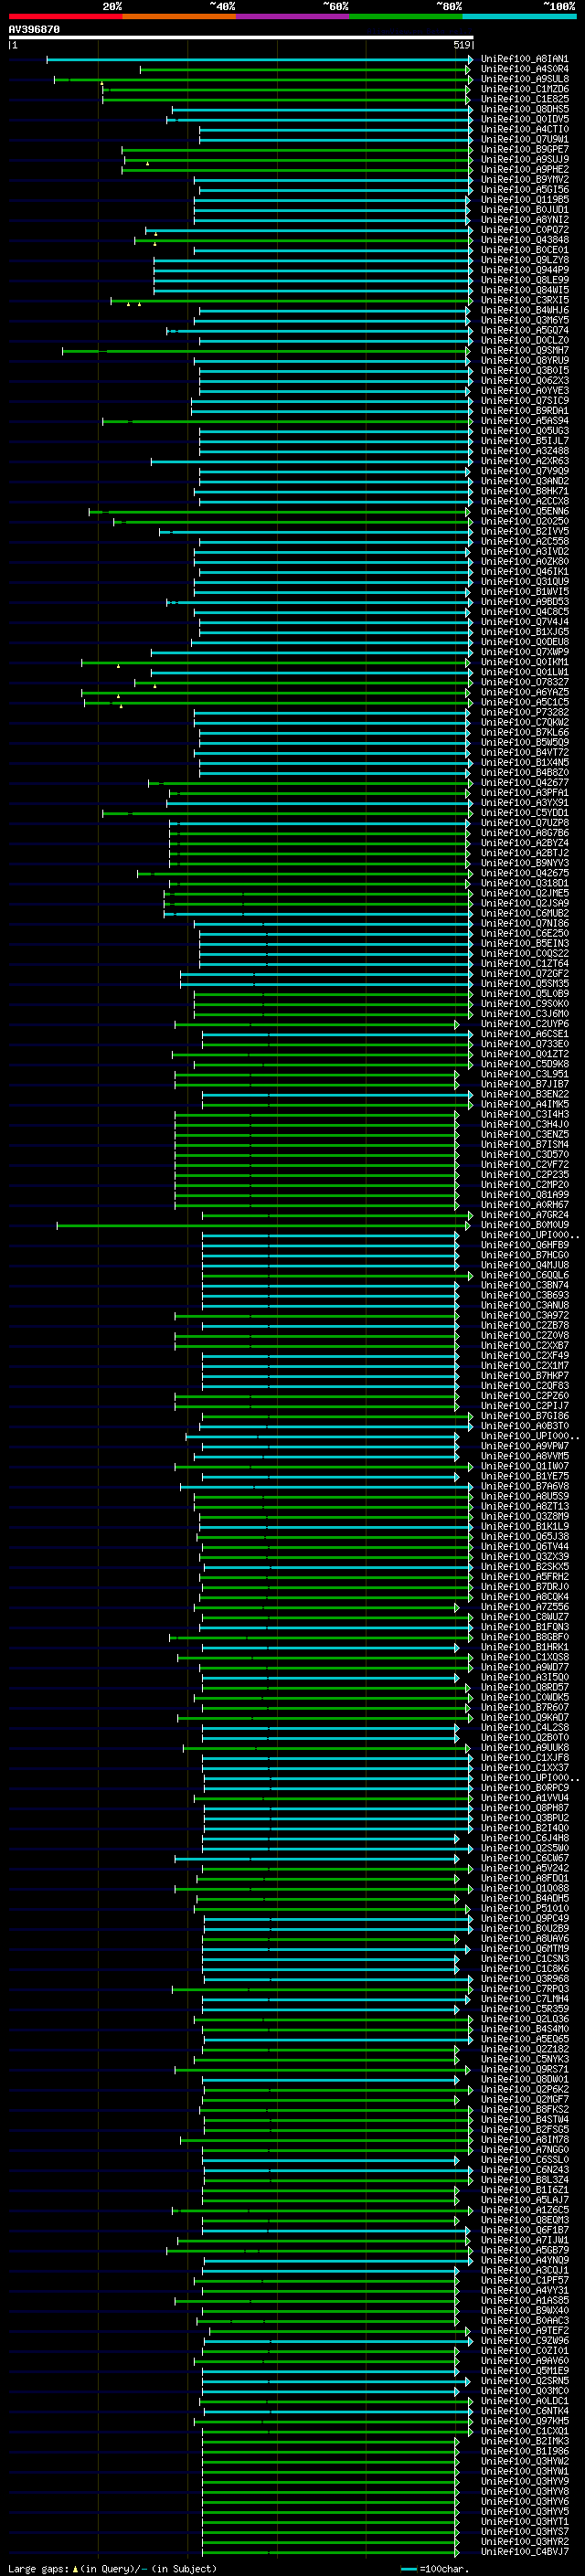The height and width of the screenshot is (2576, 585).
Task: Select label UniRef100_B2IMK3
Action: point(525,2441)
